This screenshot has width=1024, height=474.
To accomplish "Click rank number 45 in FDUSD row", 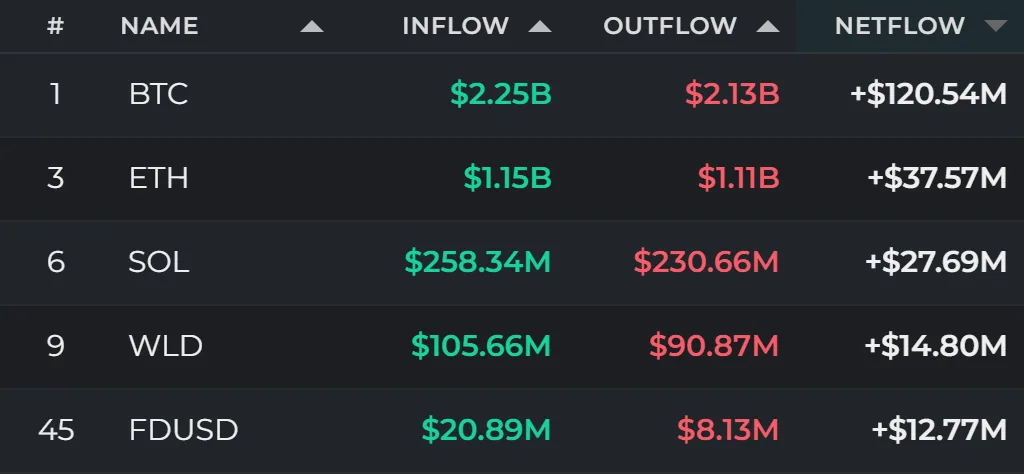I will (x=56, y=430).
